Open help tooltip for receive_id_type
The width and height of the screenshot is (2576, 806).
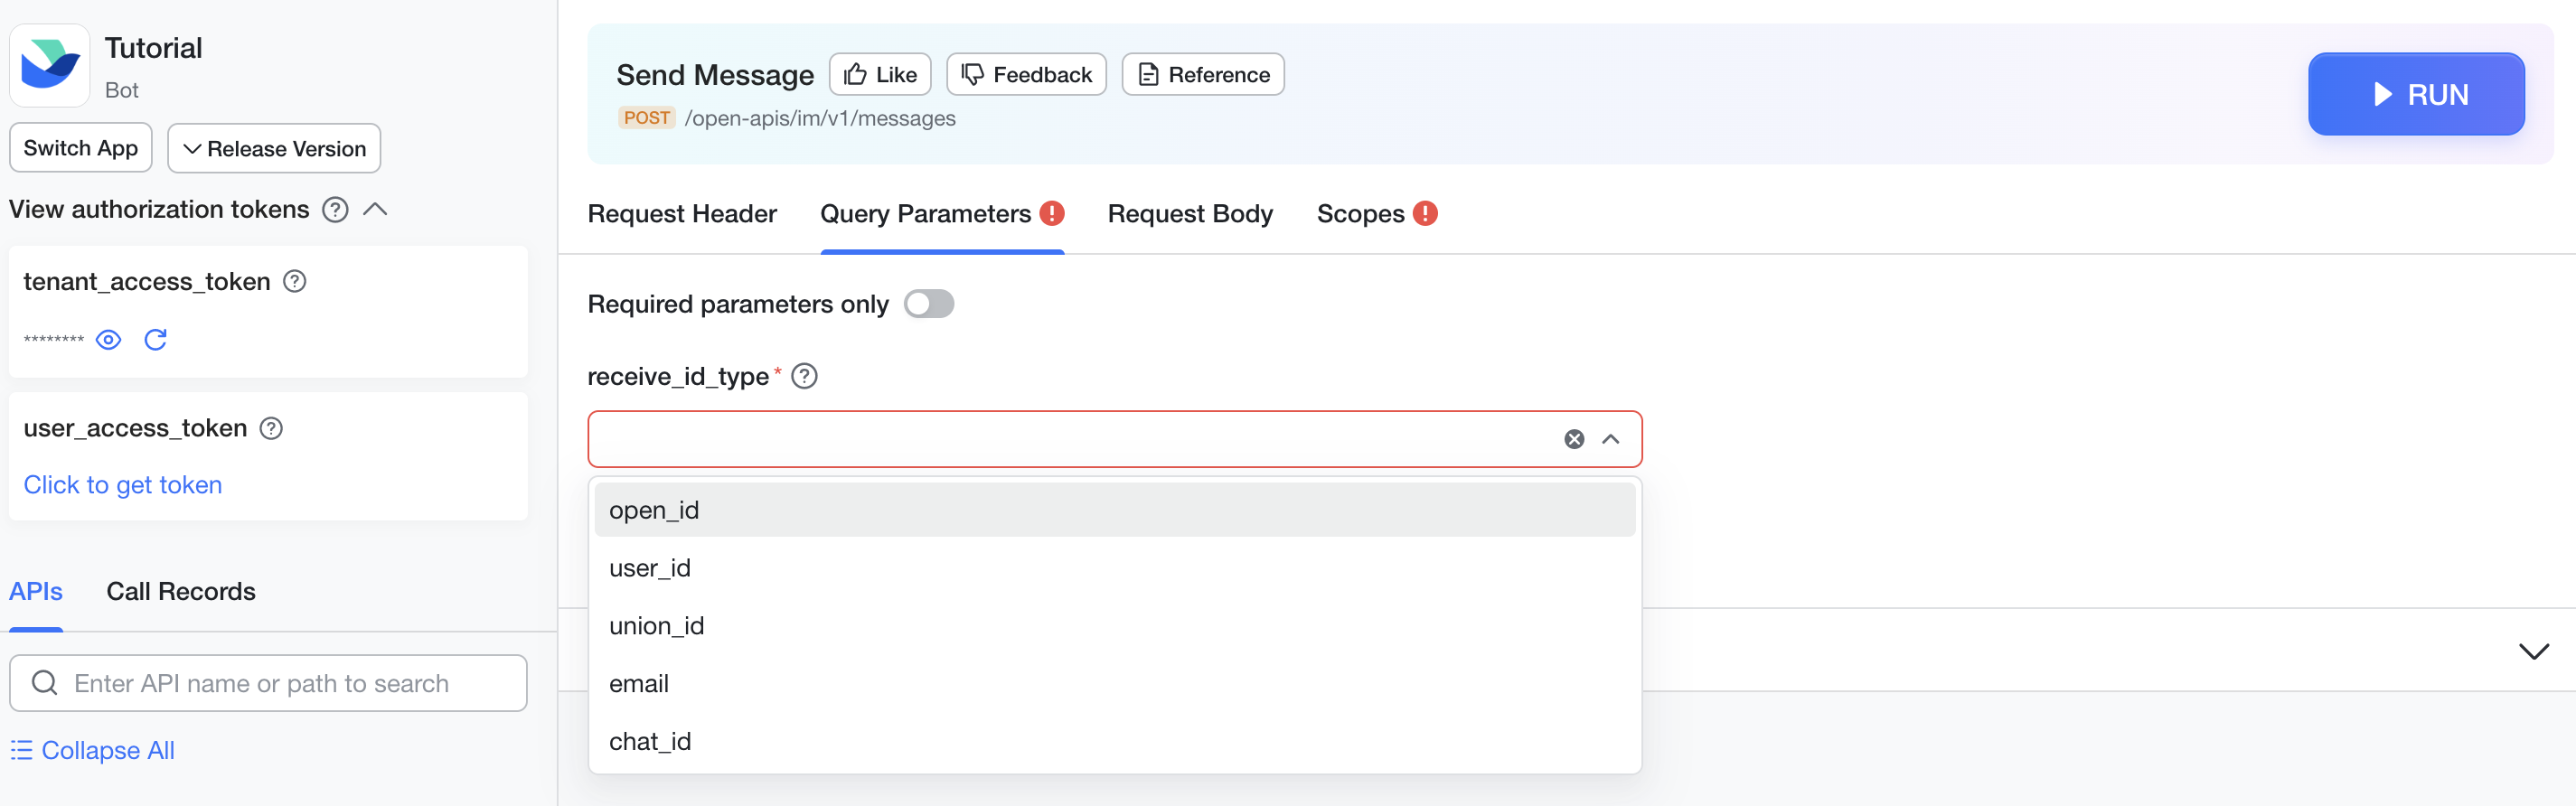point(804,376)
